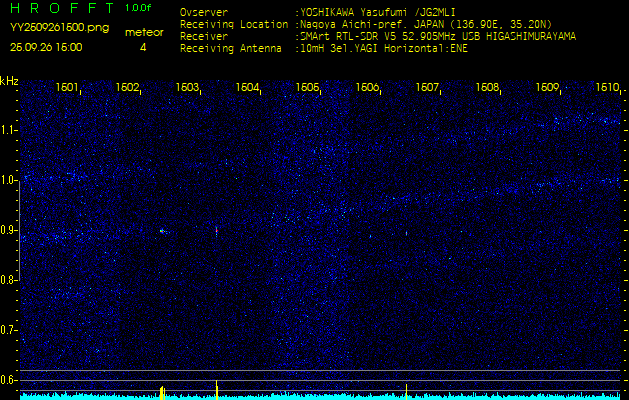Click the Receiving Antenna field label
This screenshot has width=629, height=400.
coord(231,49)
